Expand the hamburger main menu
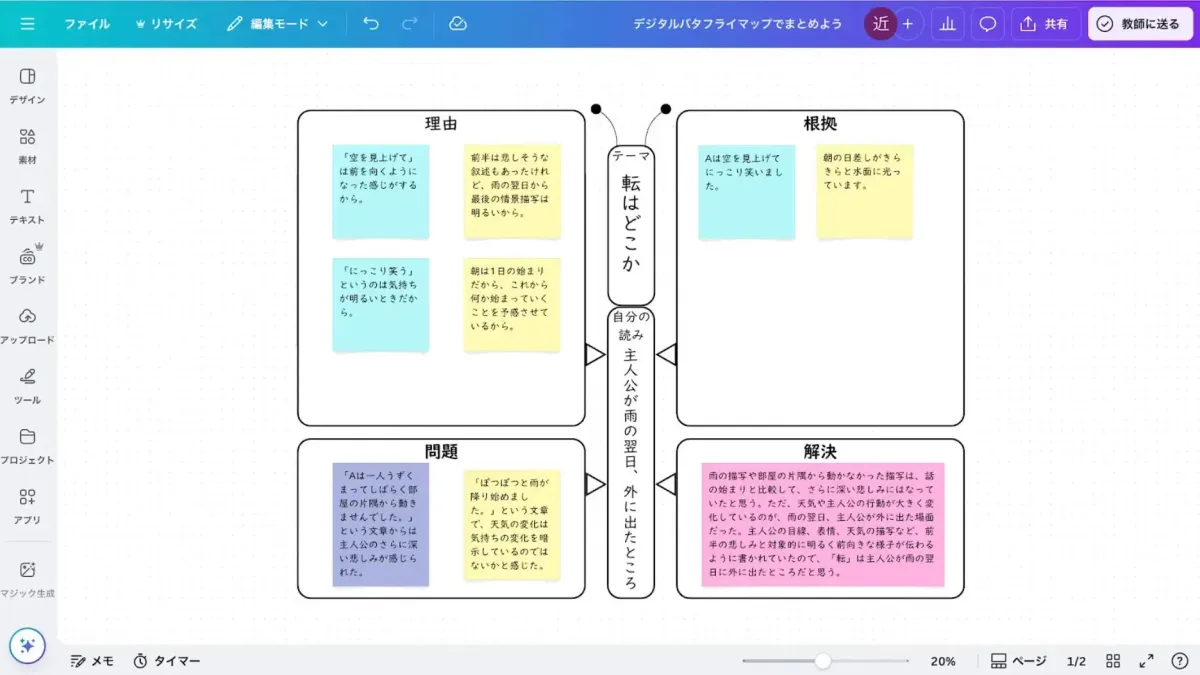This screenshot has width=1200, height=675. pos(27,23)
